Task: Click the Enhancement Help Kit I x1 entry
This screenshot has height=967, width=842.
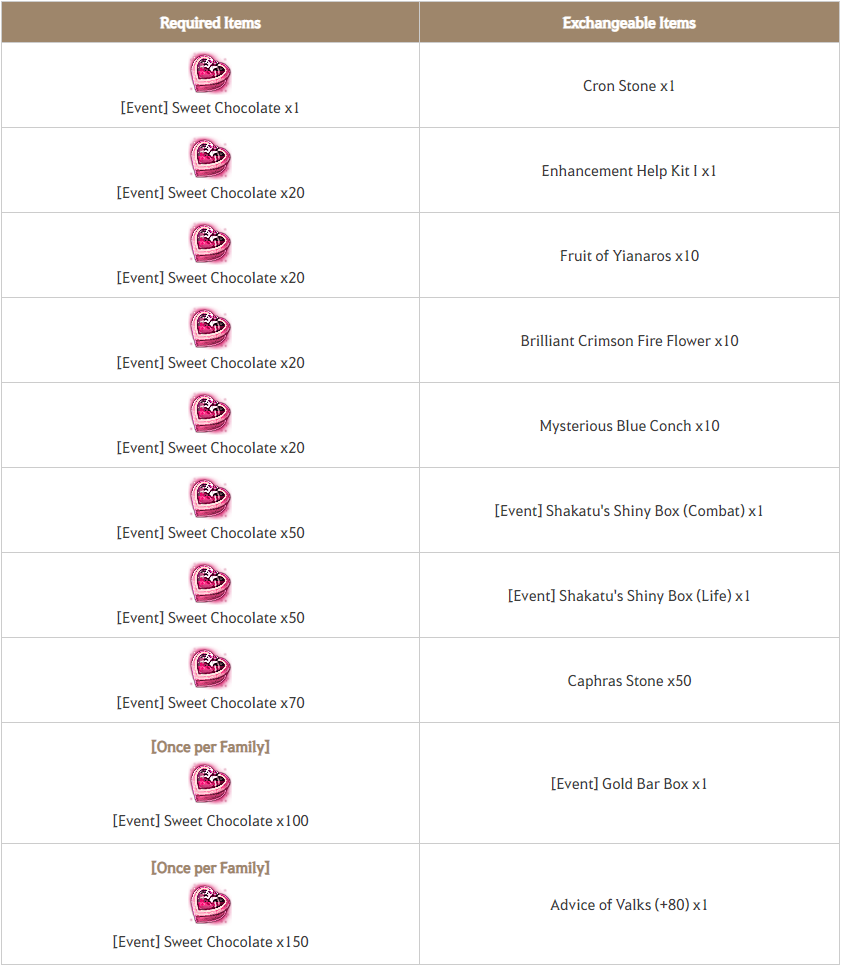Action: click(629, 171)
